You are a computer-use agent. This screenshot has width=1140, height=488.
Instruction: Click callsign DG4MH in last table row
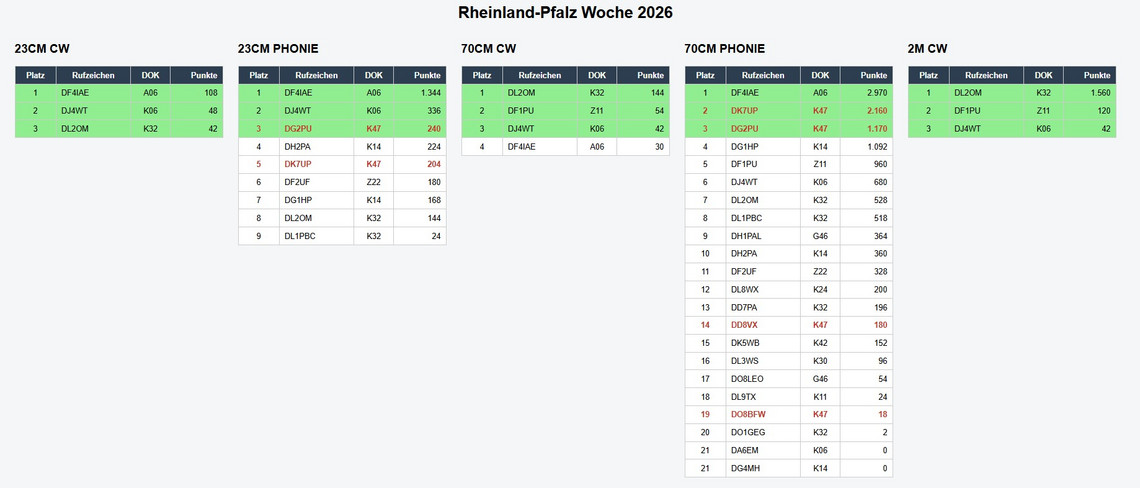pyautogui.click(x=746, y=468)
